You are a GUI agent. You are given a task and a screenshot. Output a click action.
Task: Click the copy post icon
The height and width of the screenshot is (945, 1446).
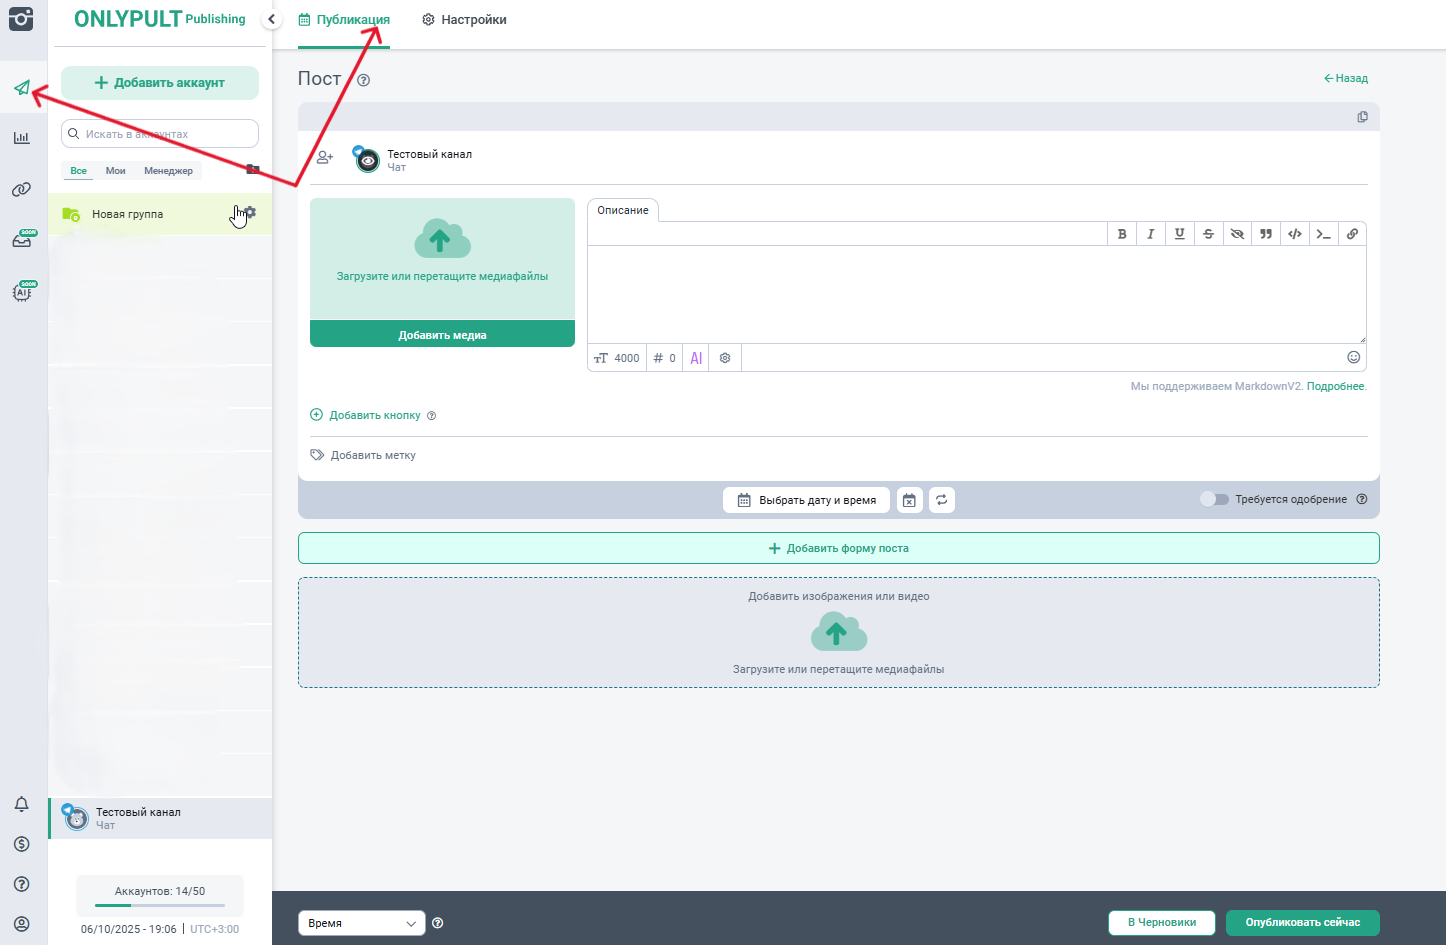tap(1362, 117)
